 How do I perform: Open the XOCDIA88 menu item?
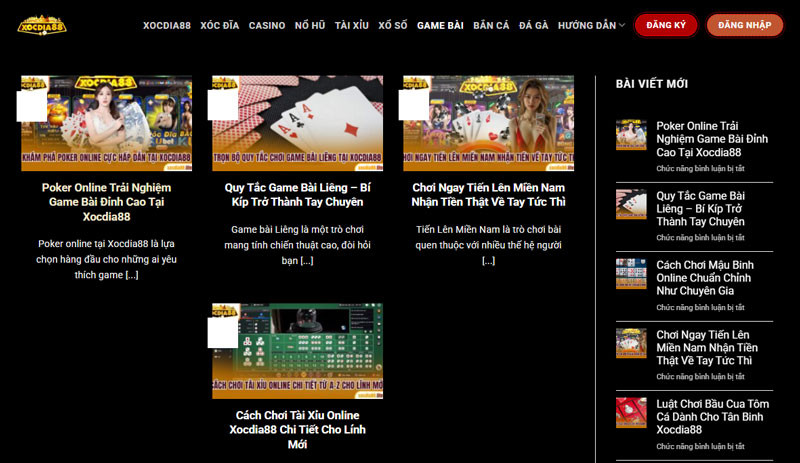(167, 26)
